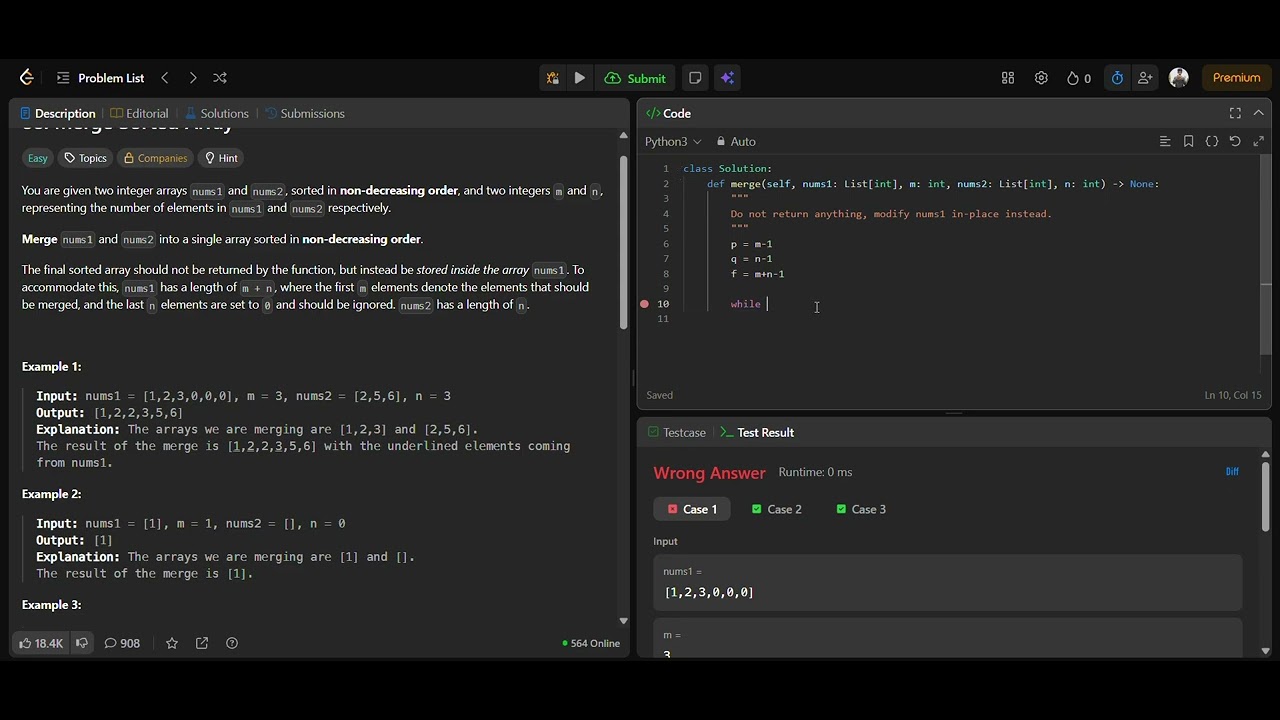This screenshot has height=720, width=1280.
Task: Click the help question mark icon
Action: click(x=232, y=643)
